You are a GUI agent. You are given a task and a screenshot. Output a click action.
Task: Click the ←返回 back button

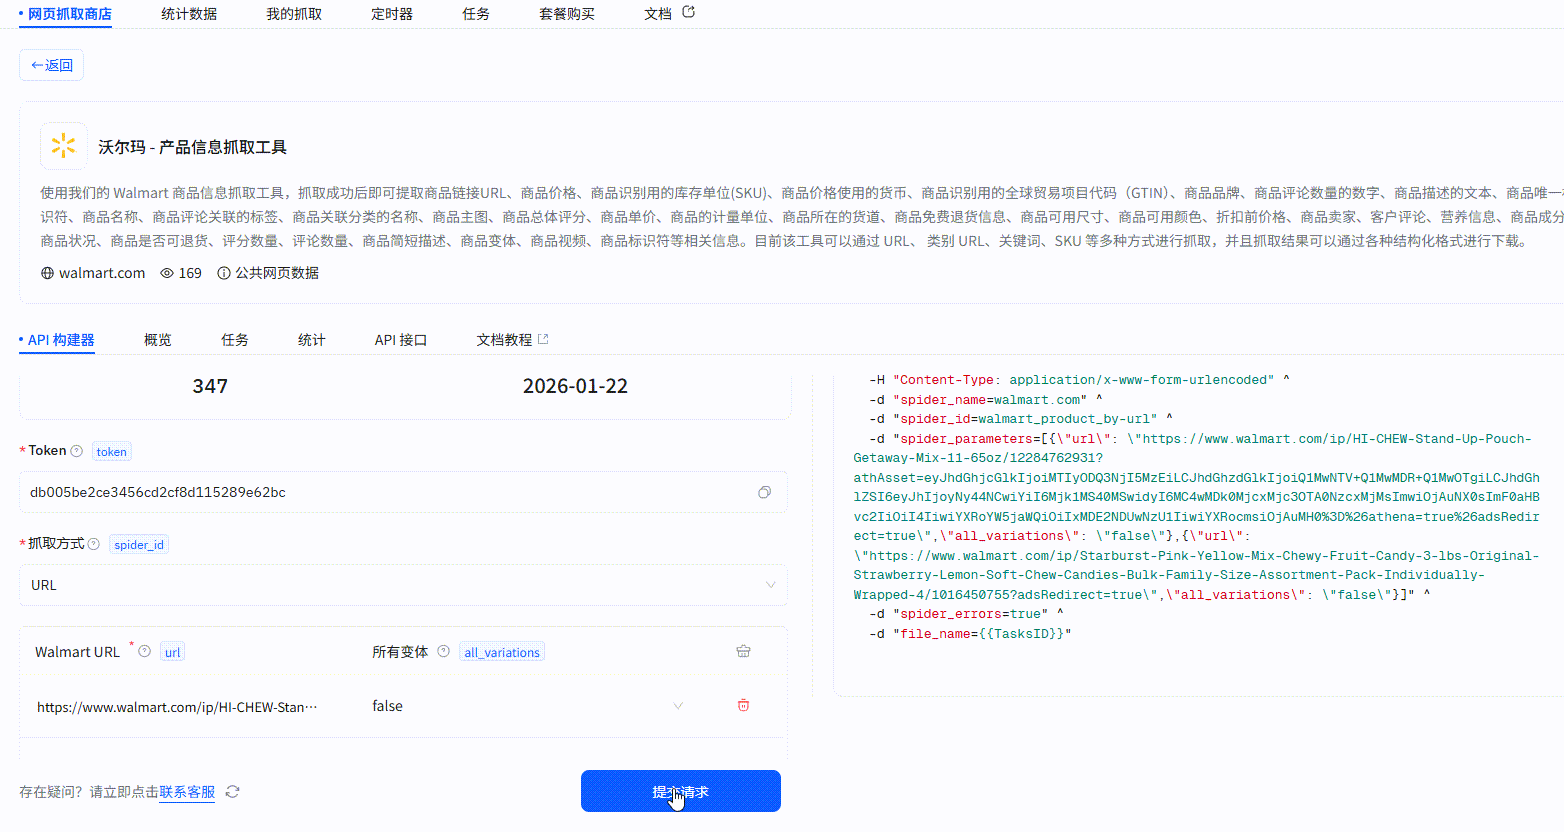(x=52, y=65)
